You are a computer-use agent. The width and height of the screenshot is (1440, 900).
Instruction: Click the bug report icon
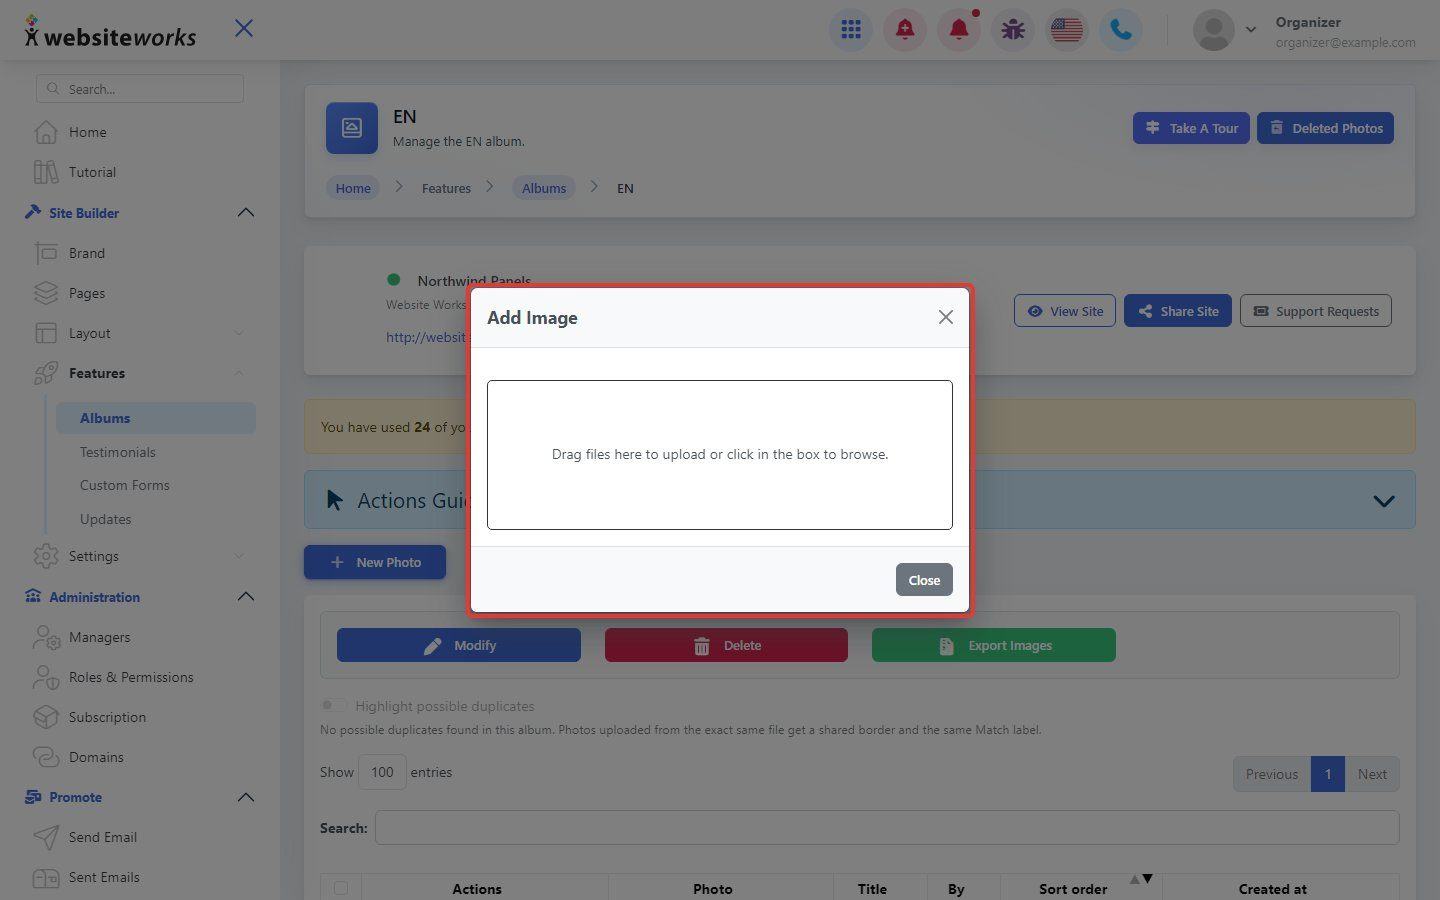tap(1013, 30)
